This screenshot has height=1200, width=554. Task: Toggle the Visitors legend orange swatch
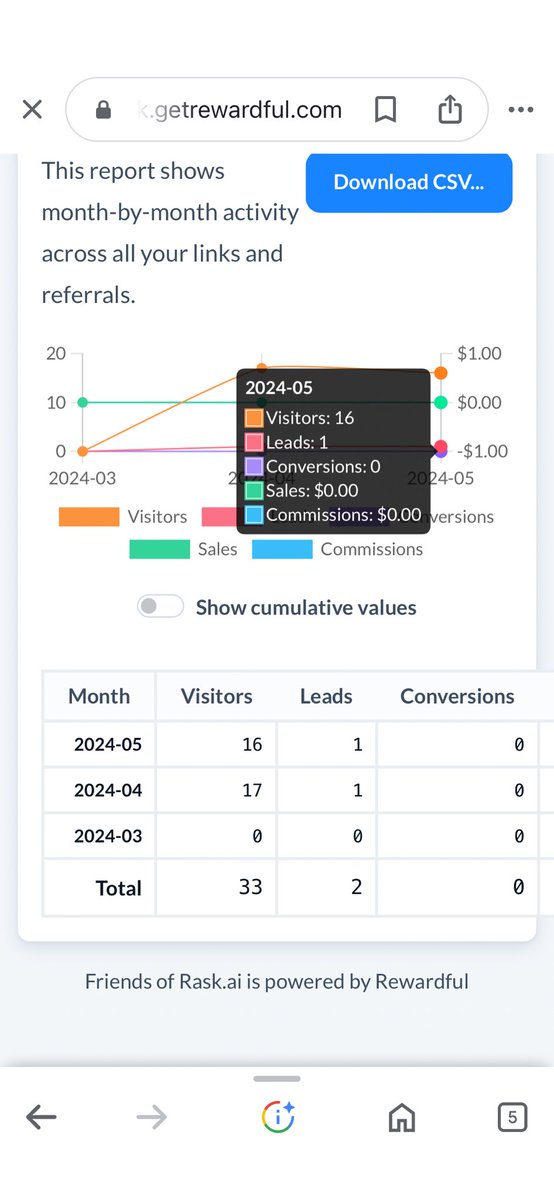[x=89, y=517]
